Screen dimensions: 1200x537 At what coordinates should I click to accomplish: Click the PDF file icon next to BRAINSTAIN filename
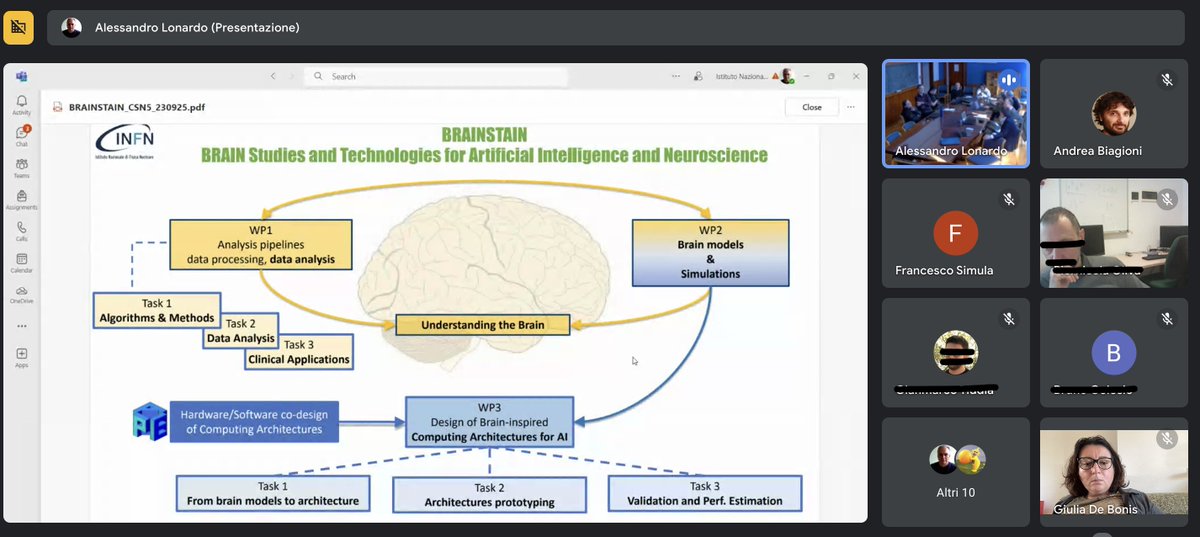58,107
